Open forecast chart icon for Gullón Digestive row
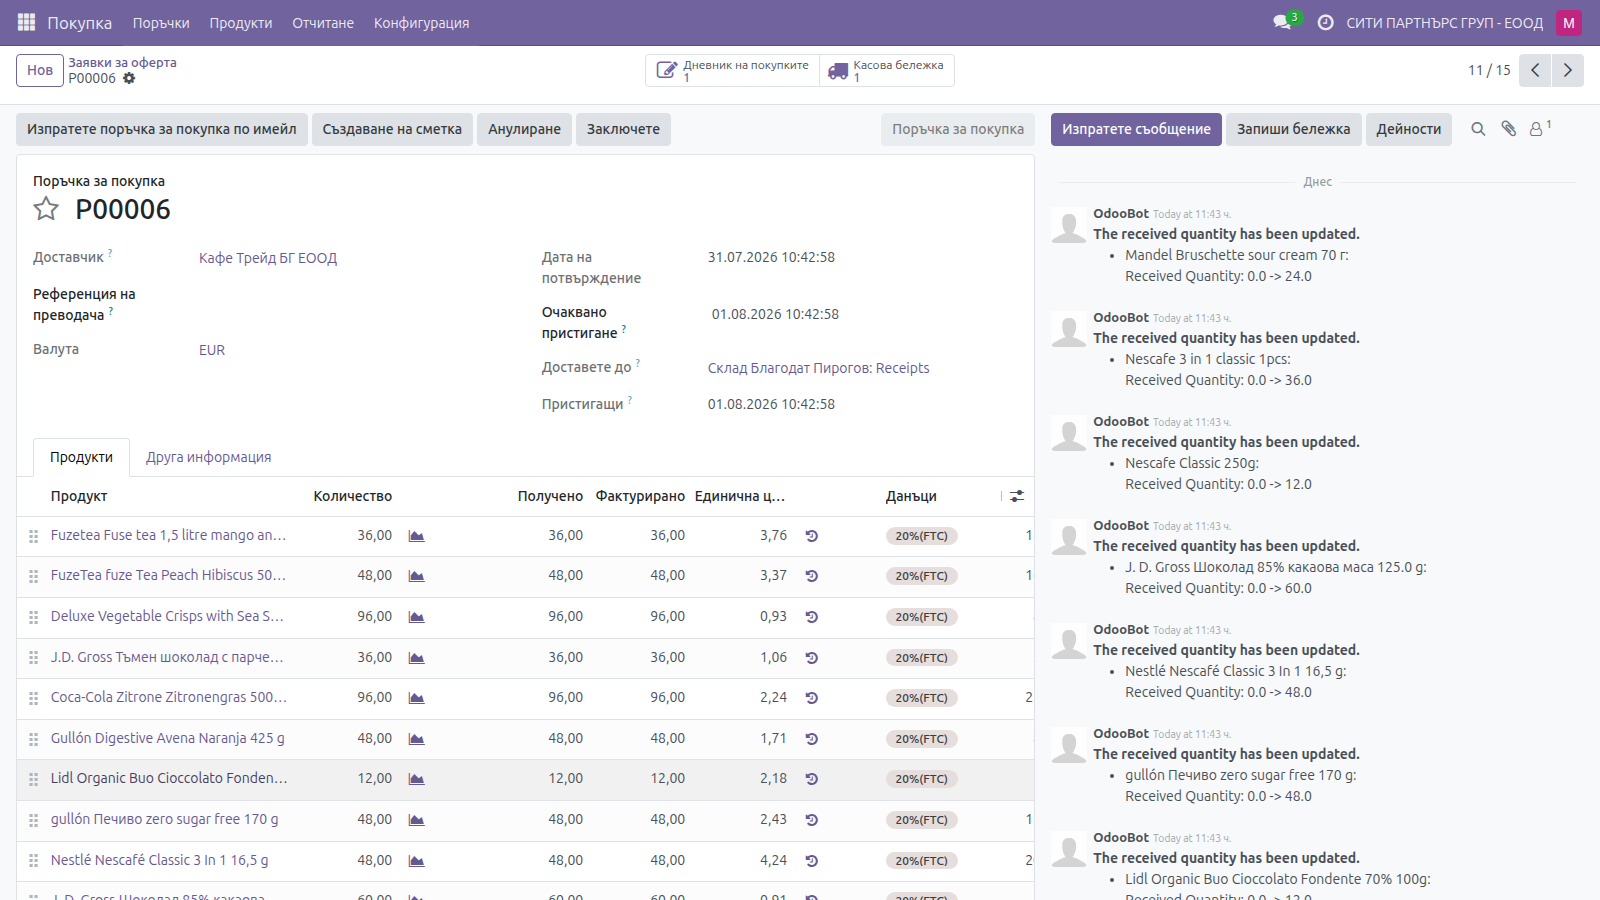The image size is (1600, 900). tap(417, 739)
